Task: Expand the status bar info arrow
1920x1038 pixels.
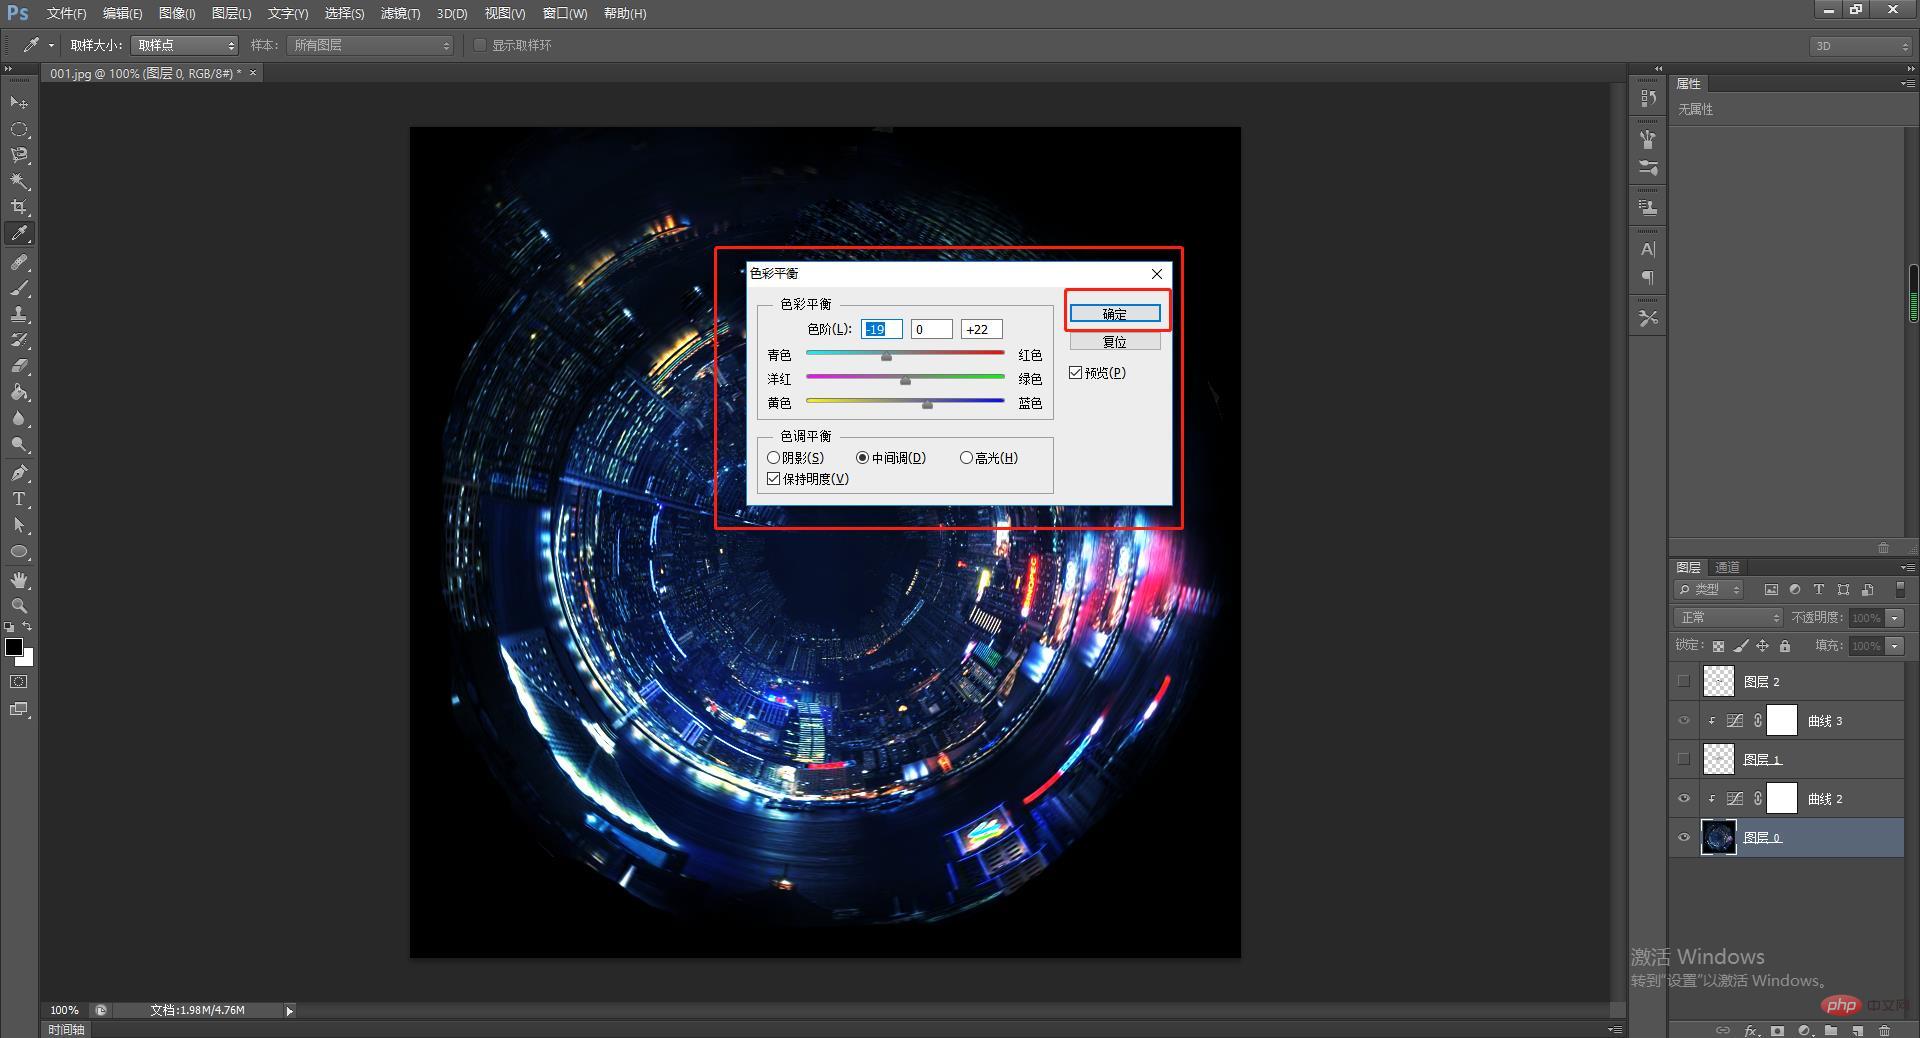Action: (x=289, y=1011)
